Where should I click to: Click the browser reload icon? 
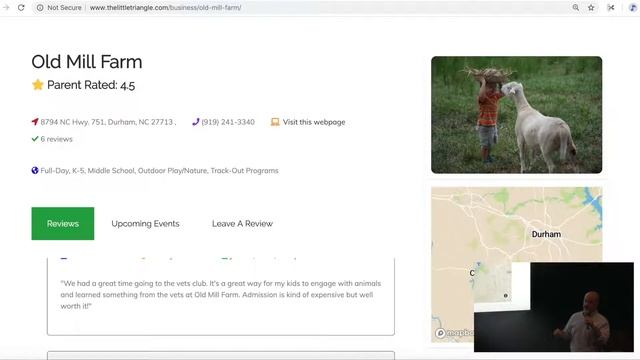click(x=21, y=7)
